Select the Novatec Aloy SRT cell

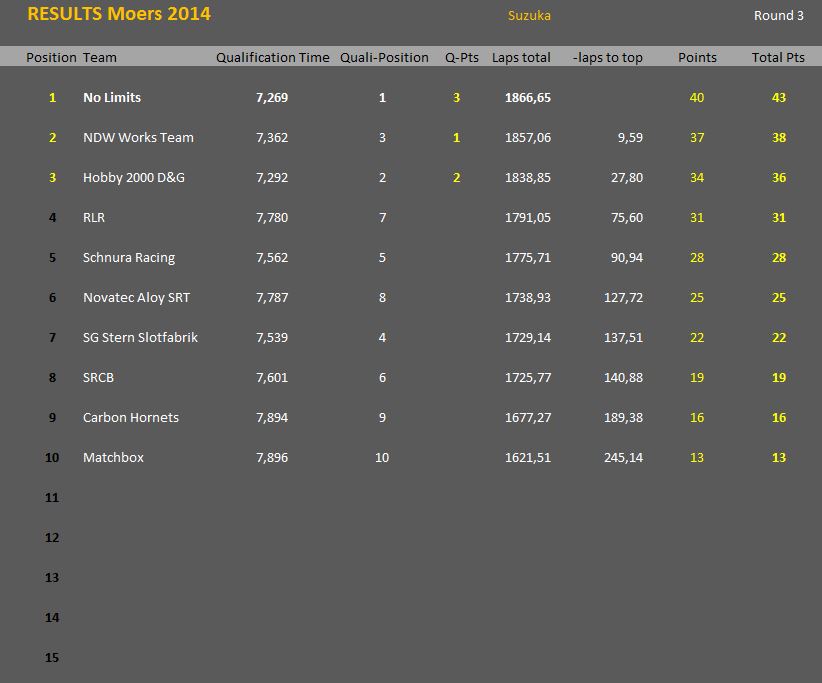point(136,298)
